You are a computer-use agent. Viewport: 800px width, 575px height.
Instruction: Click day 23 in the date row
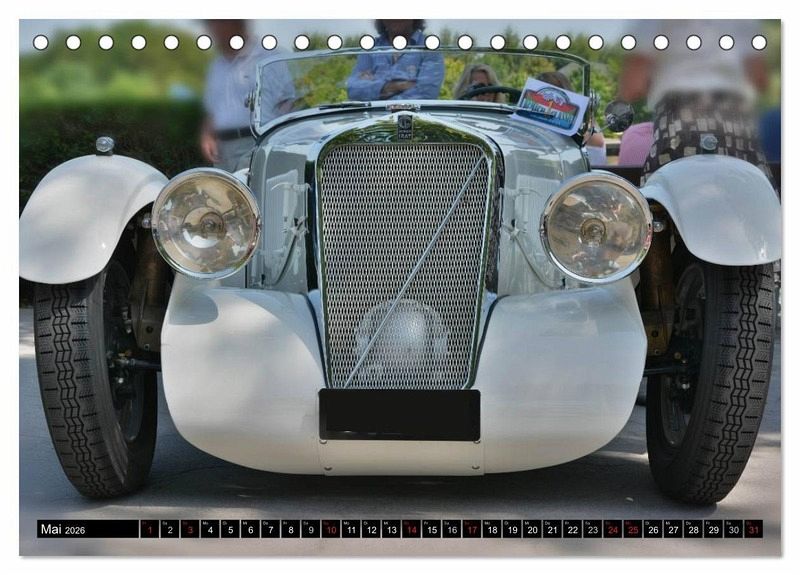point(593,529)
